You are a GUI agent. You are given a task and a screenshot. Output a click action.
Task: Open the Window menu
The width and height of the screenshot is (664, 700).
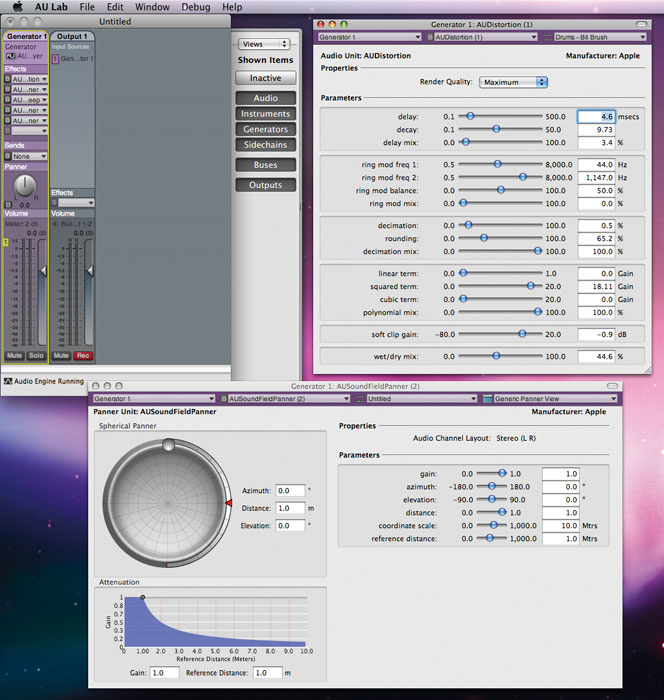pyautogui.click(x=152, y=7)
